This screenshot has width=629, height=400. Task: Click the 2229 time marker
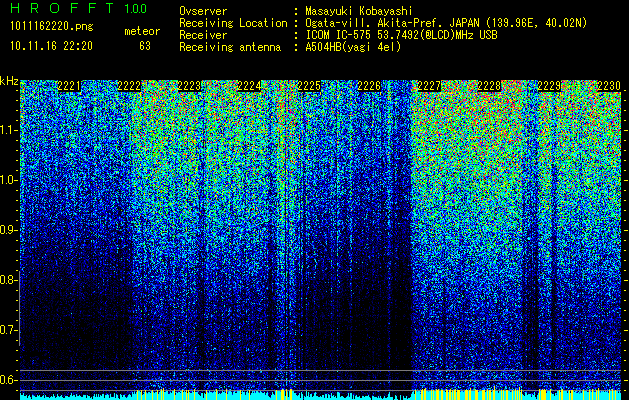549,86
